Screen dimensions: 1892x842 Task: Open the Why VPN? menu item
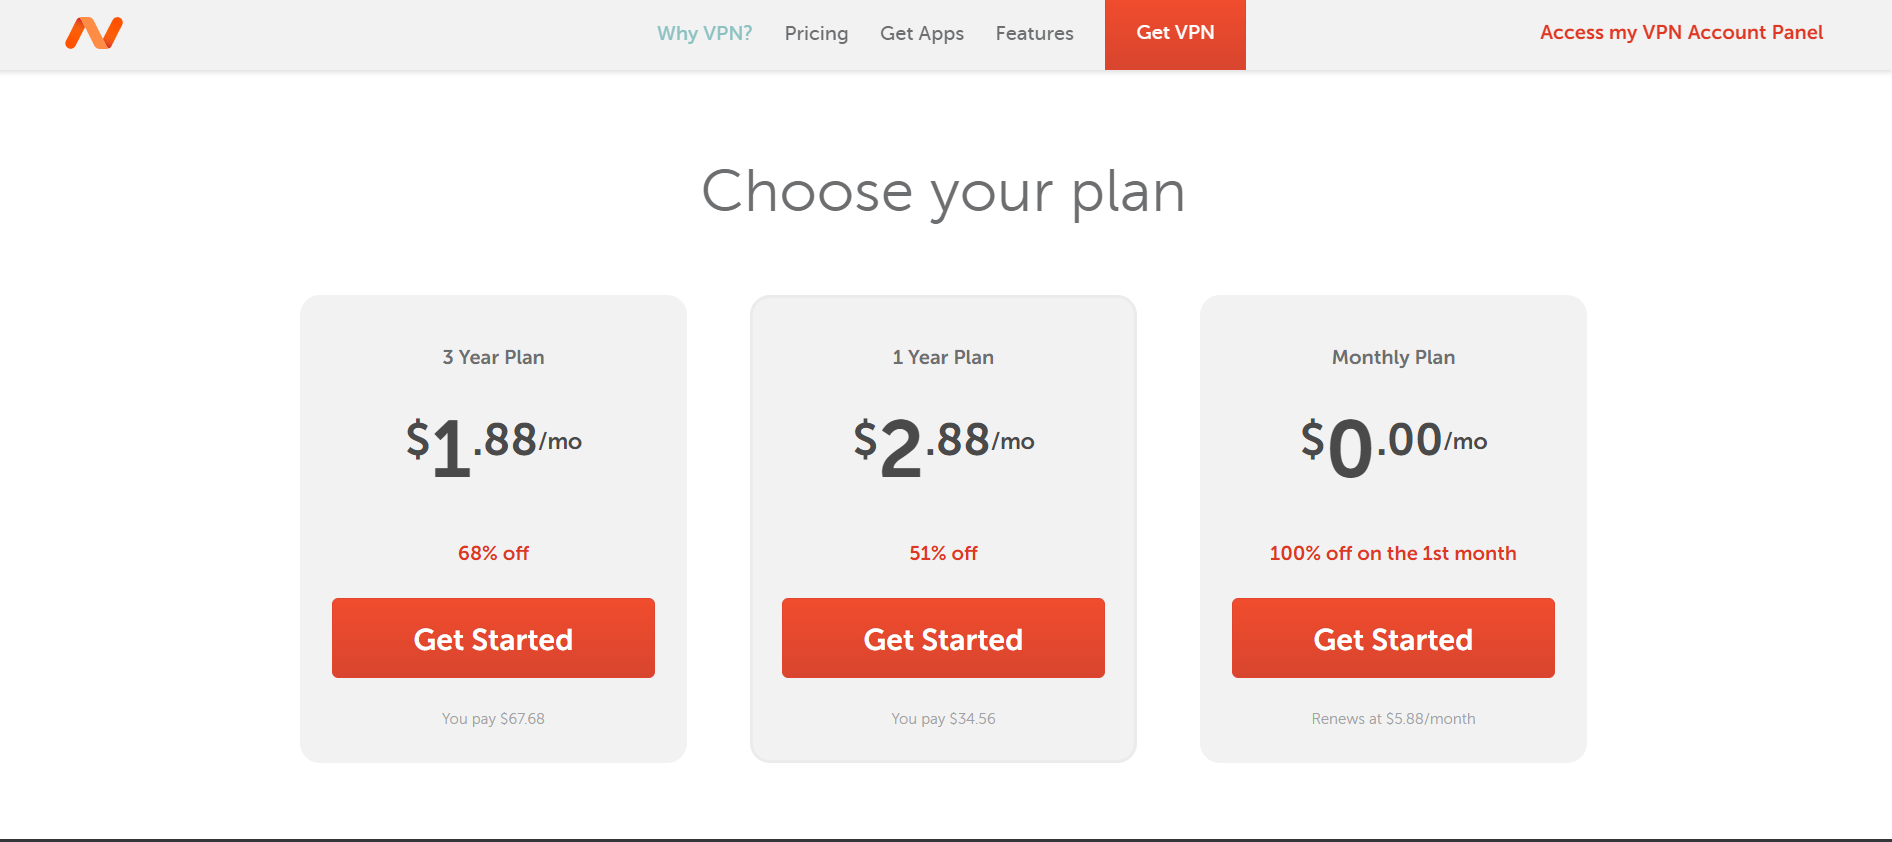(704, 33)
